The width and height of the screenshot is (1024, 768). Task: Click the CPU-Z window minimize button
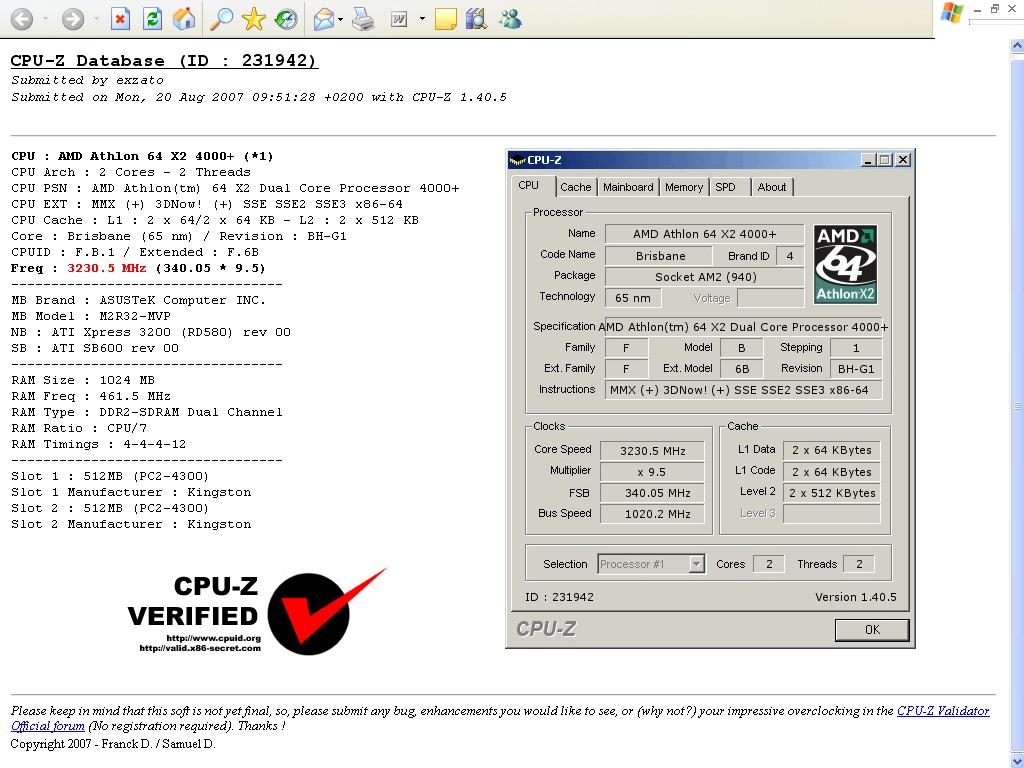click(868, 159)
